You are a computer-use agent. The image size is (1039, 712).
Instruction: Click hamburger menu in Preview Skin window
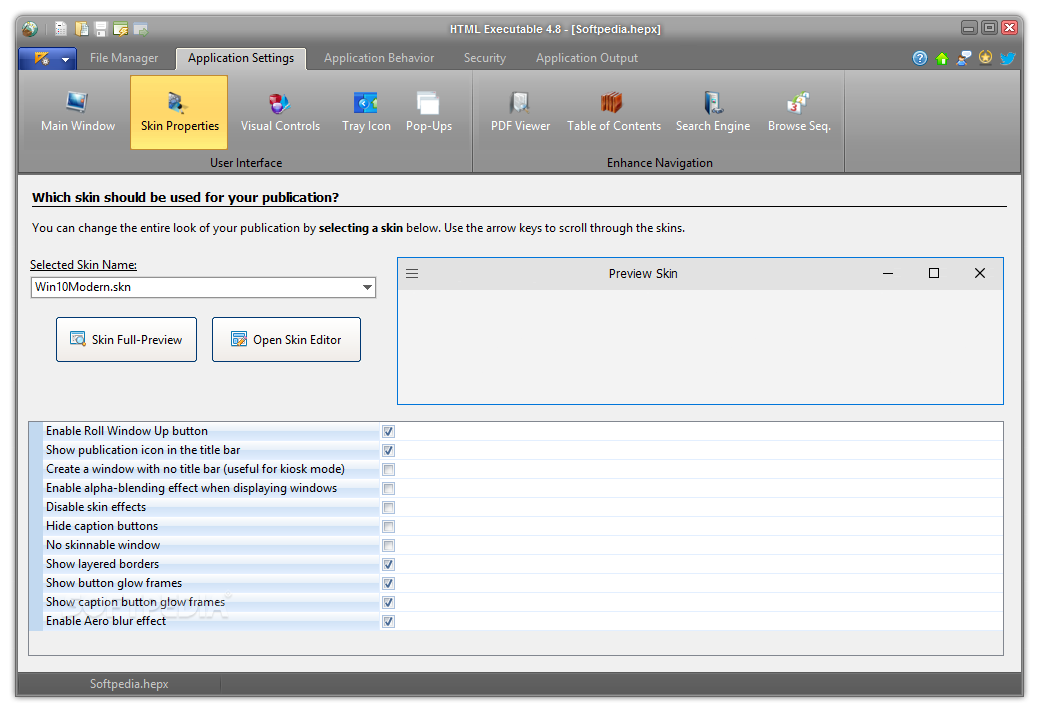point(412,274)
